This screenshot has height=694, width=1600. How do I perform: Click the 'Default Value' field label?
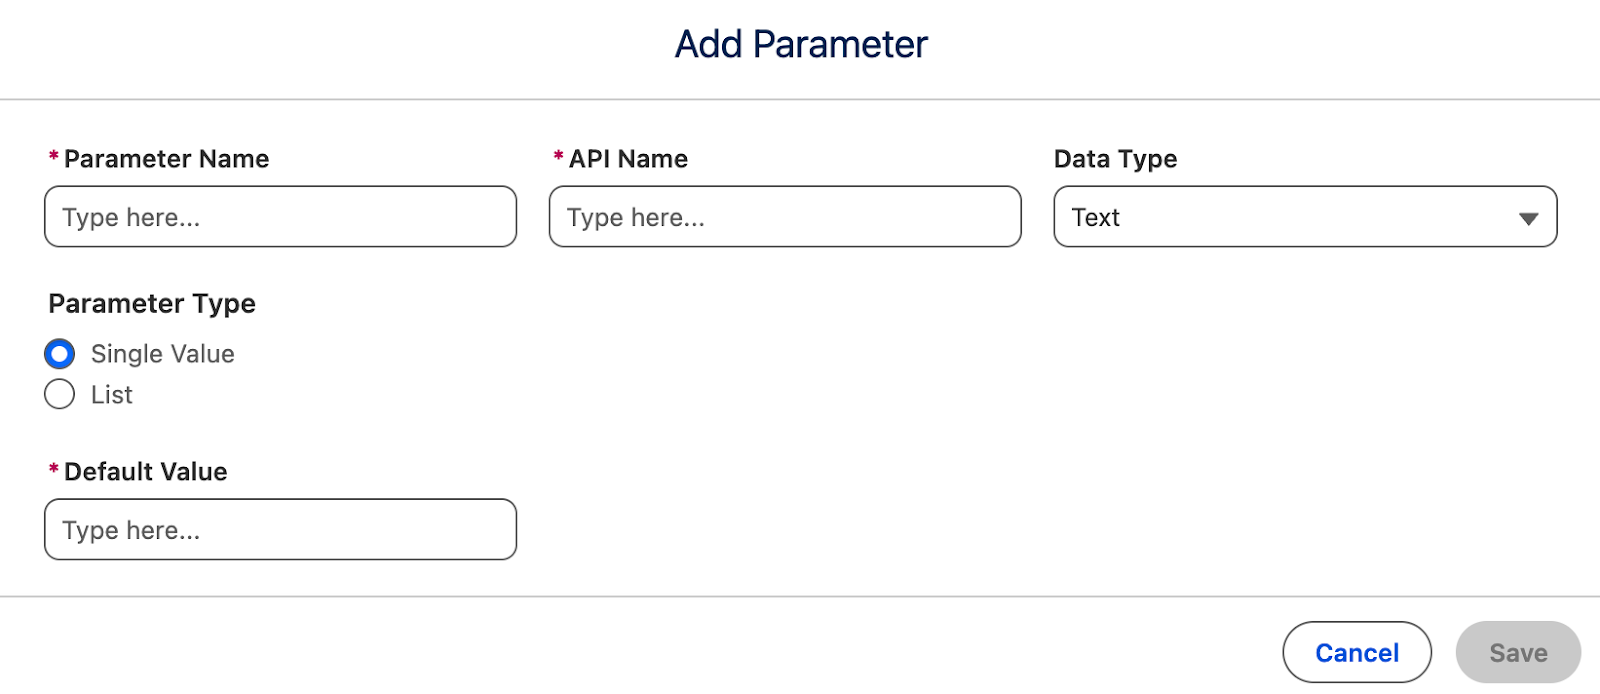(x=145, y=471)
